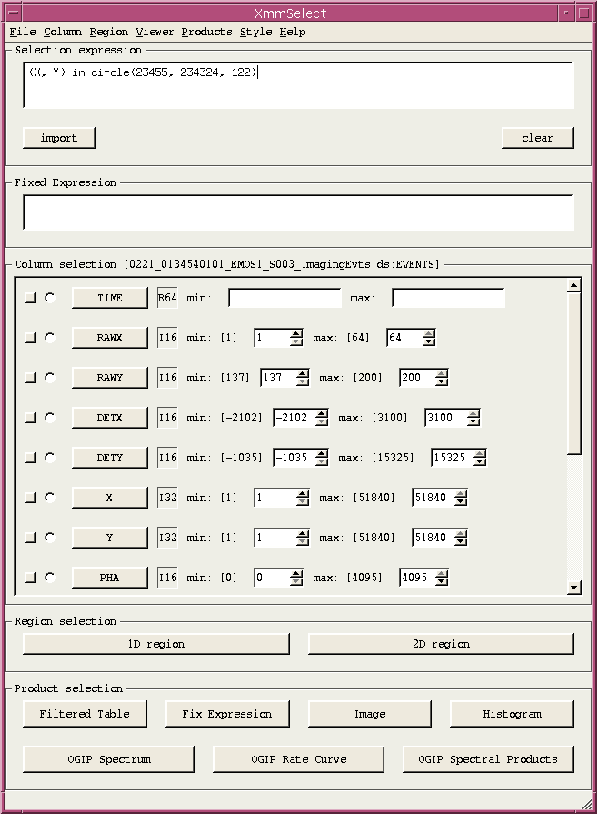The image size is (597, 814).
Task: Open the Help menu
Action: coord(292,32)
